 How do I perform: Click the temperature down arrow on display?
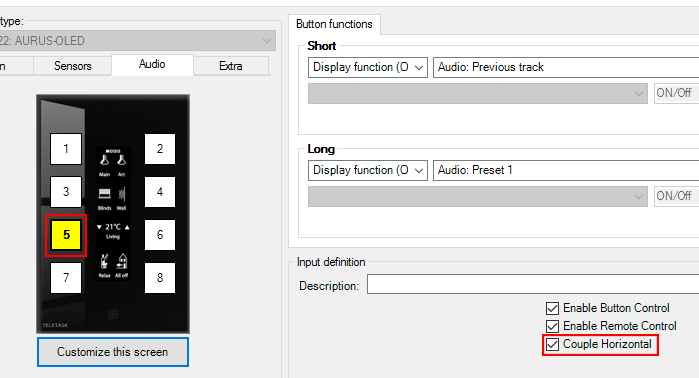(x=99, y=227)
